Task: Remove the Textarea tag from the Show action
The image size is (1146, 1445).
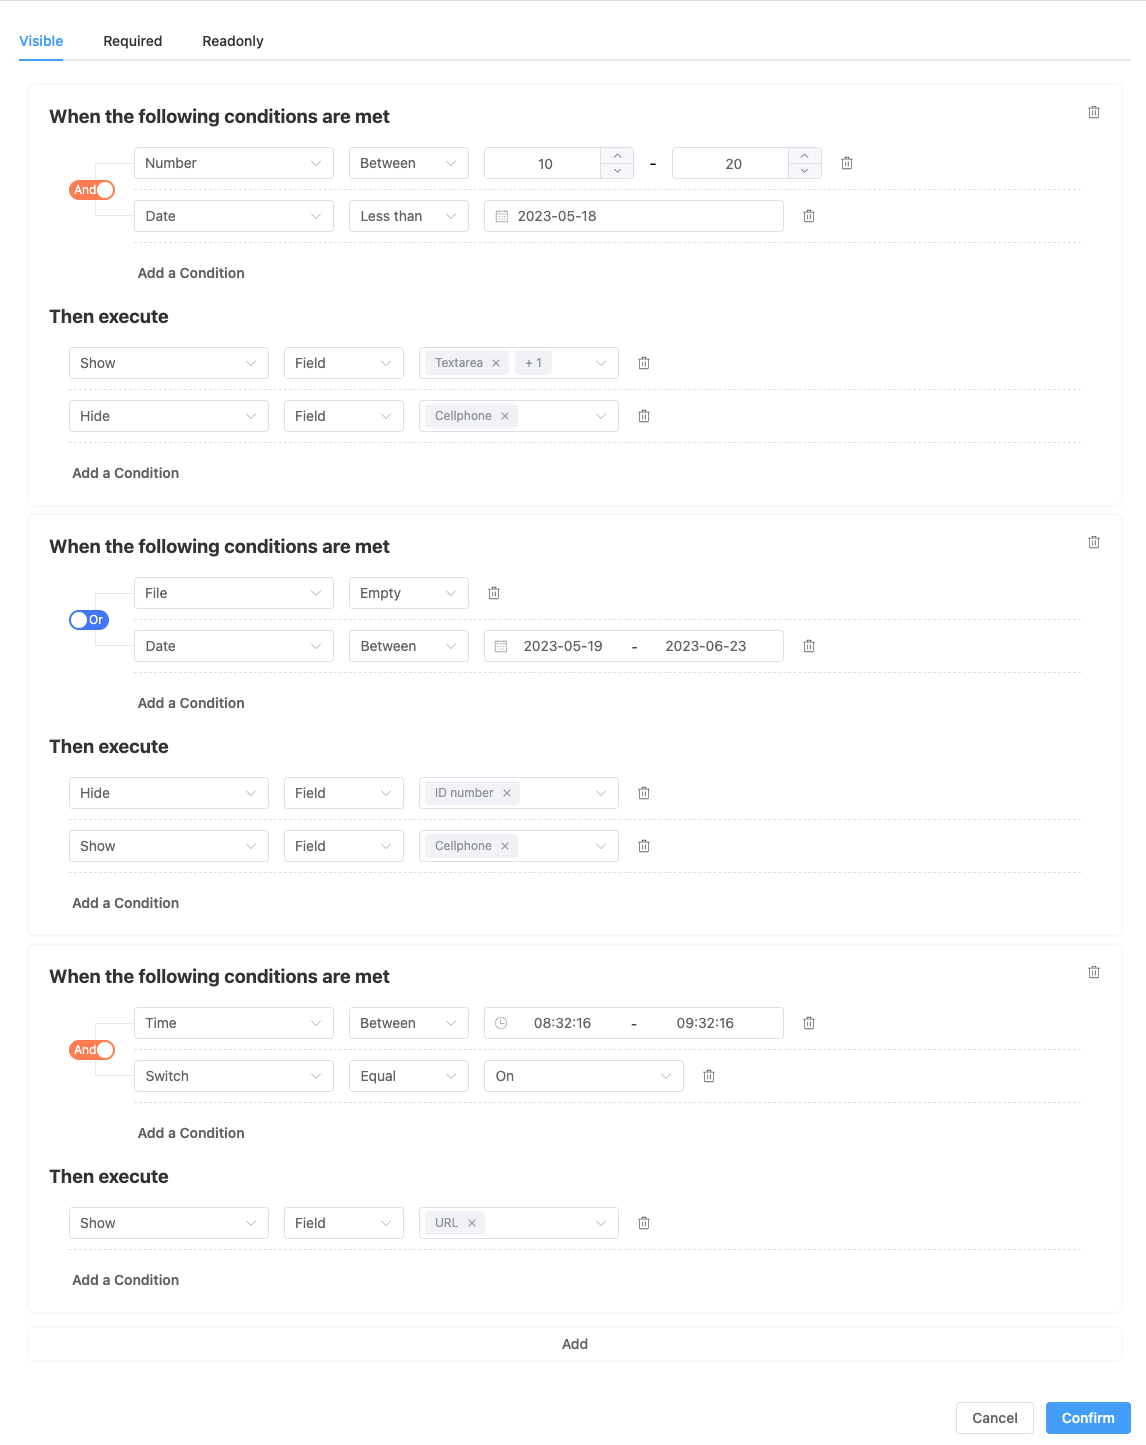Action: click(497, 362)
